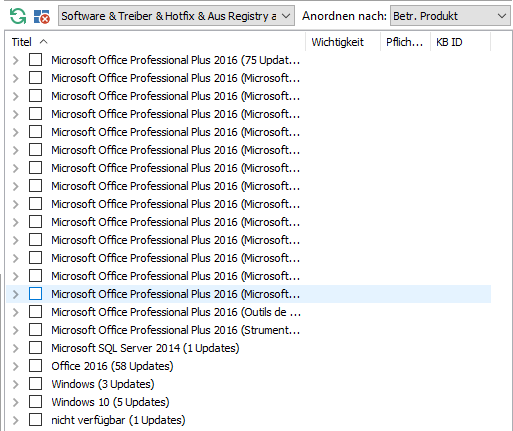Tick the checkbox in the highlighted row
Viewport: 513px width, 431px height.
(x=35, y=294)
